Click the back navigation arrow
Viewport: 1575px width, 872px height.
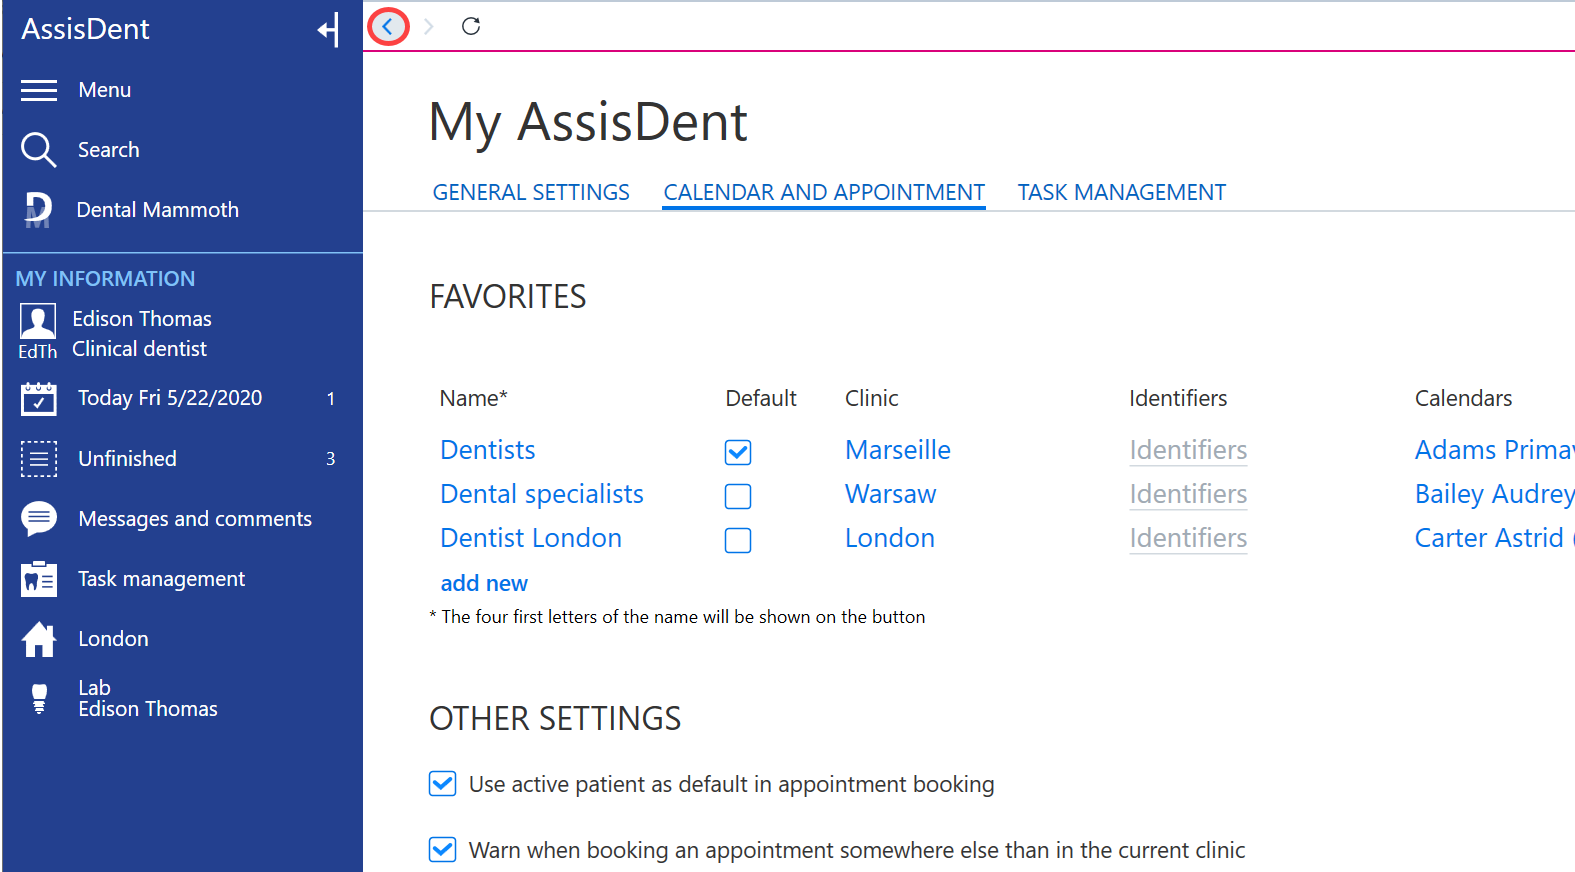pyautogui.click(x=388, y=27)
